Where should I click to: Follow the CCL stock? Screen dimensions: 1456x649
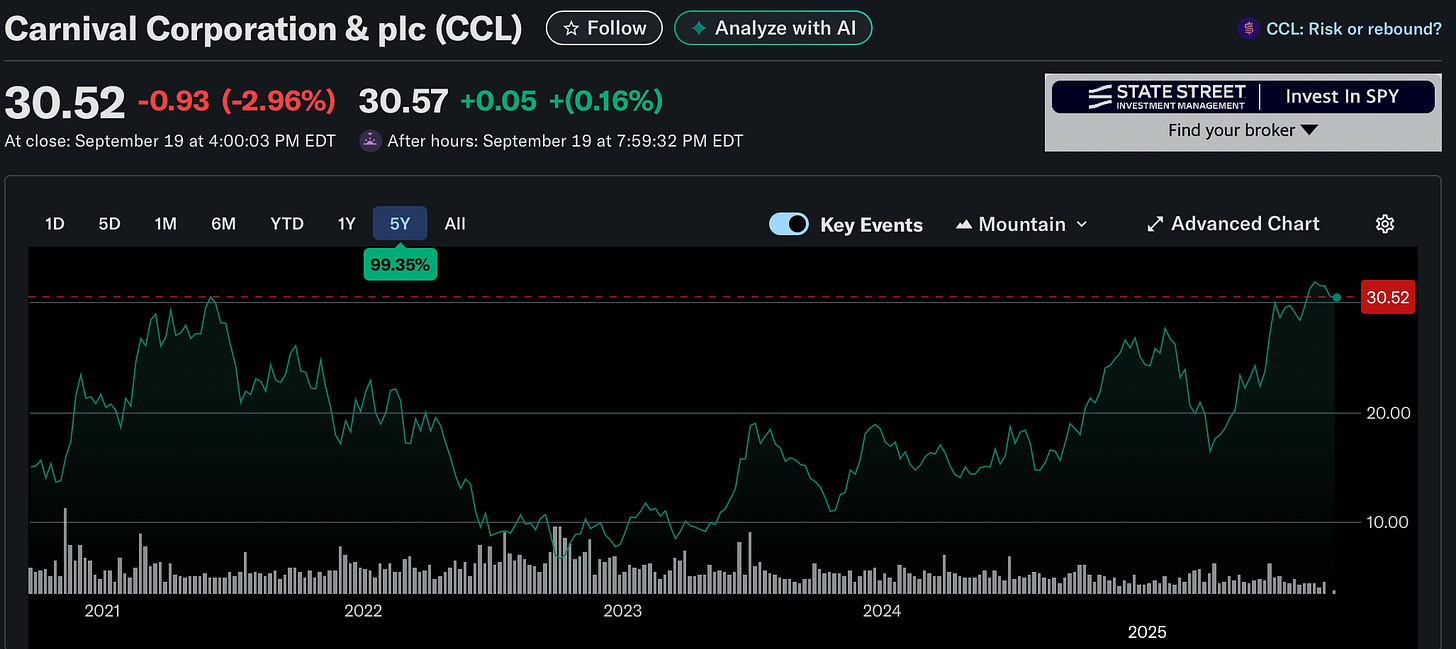coord(604,28)
